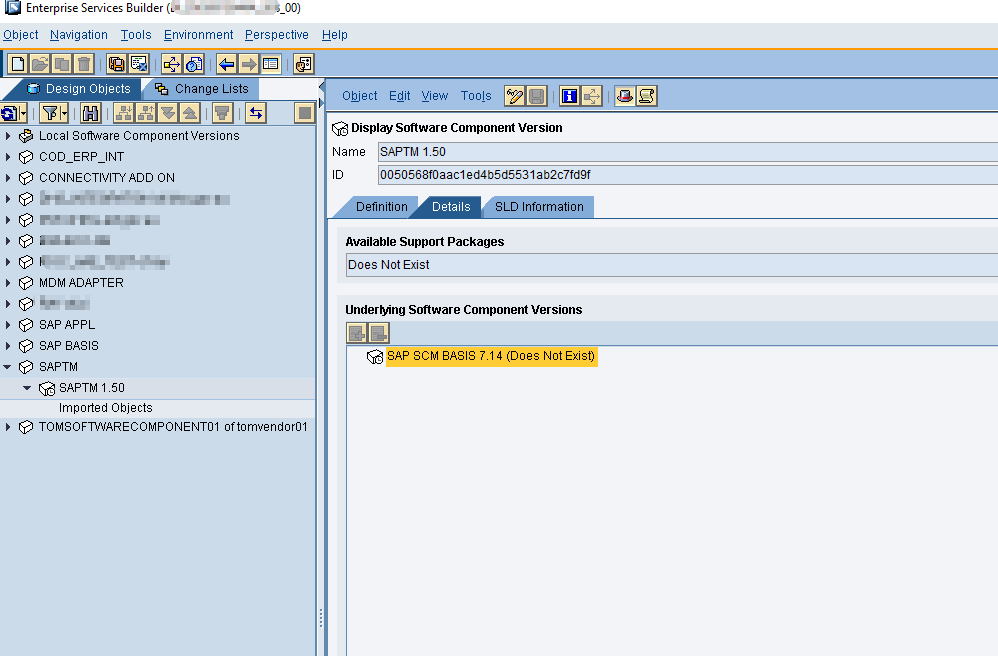The width and height of the screenshot is (998, 656).
Task: Expand the MDM ADAPTER node
Action: [x=8, y=283]
